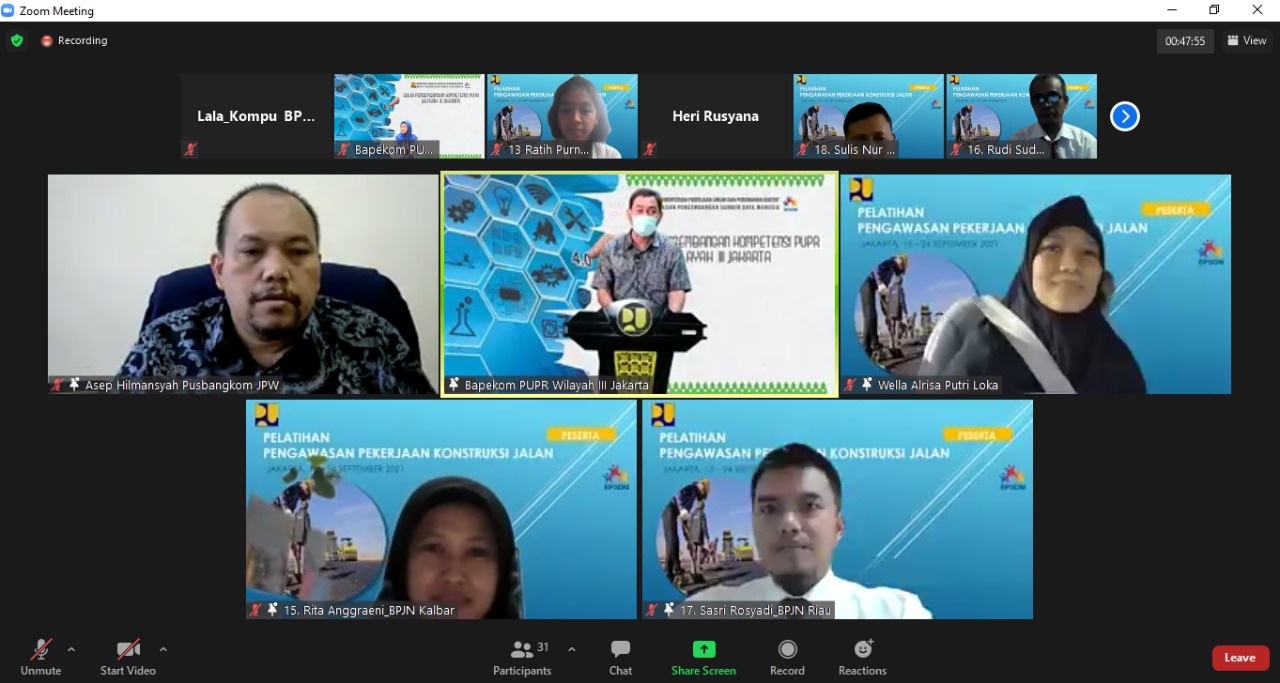The width and height of the screenshot is (1280, 683).
Task: Click pin icon on Asep Hilmansyah tile
Action: click(74, 385)
